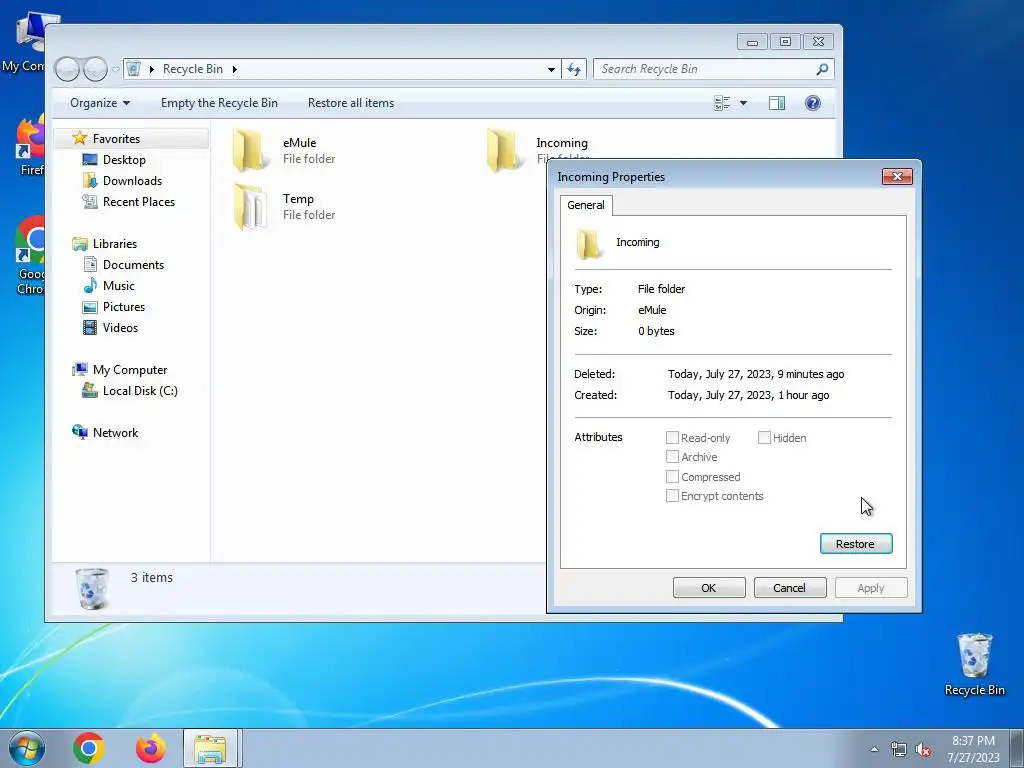Viewport: 1024px width, 768px height.
Task: Launch Google Chrome from the taskbar
Action: click(x=89, y=748)
